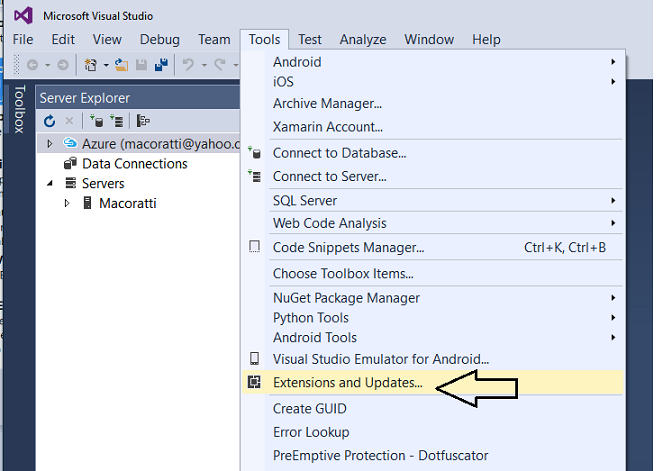Click the Extensions and Updates icon
663x471 pixels.
pyautogui.click(x=254, y=382)
